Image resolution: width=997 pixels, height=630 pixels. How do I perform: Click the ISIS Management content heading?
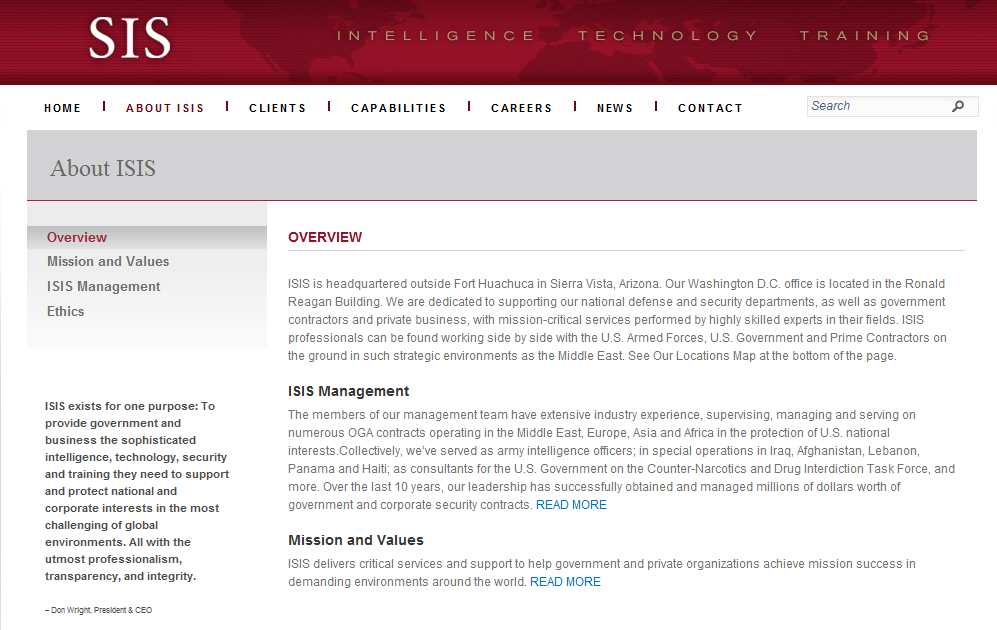click(348, 392)
